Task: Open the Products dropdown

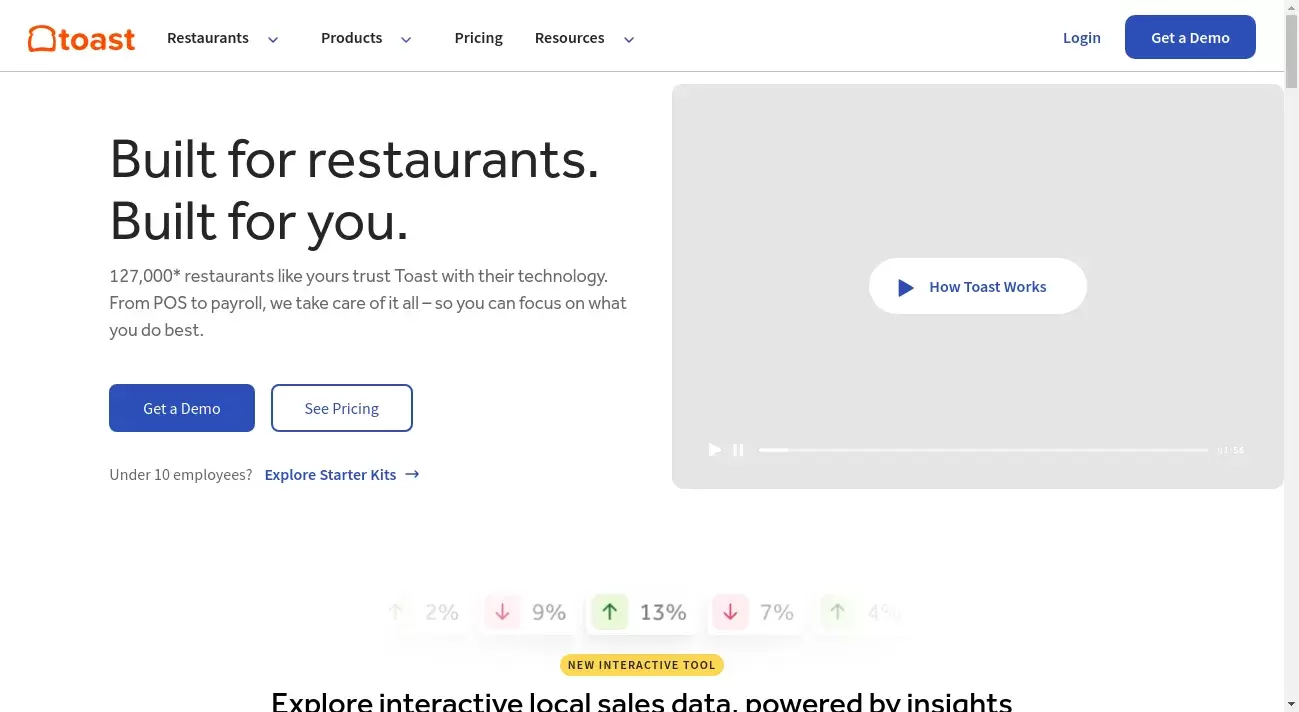Action: [365, 38]
